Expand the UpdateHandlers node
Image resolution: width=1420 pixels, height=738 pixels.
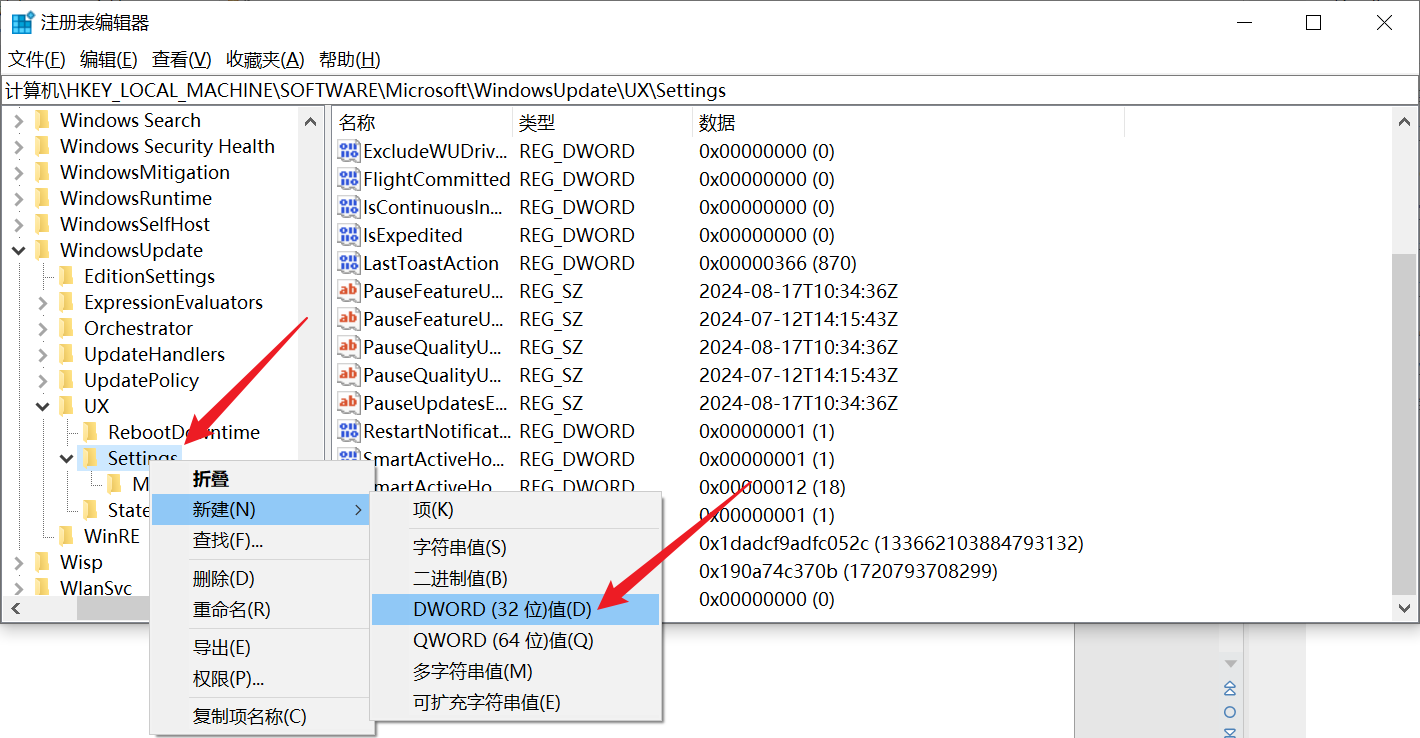click(42, 354)
